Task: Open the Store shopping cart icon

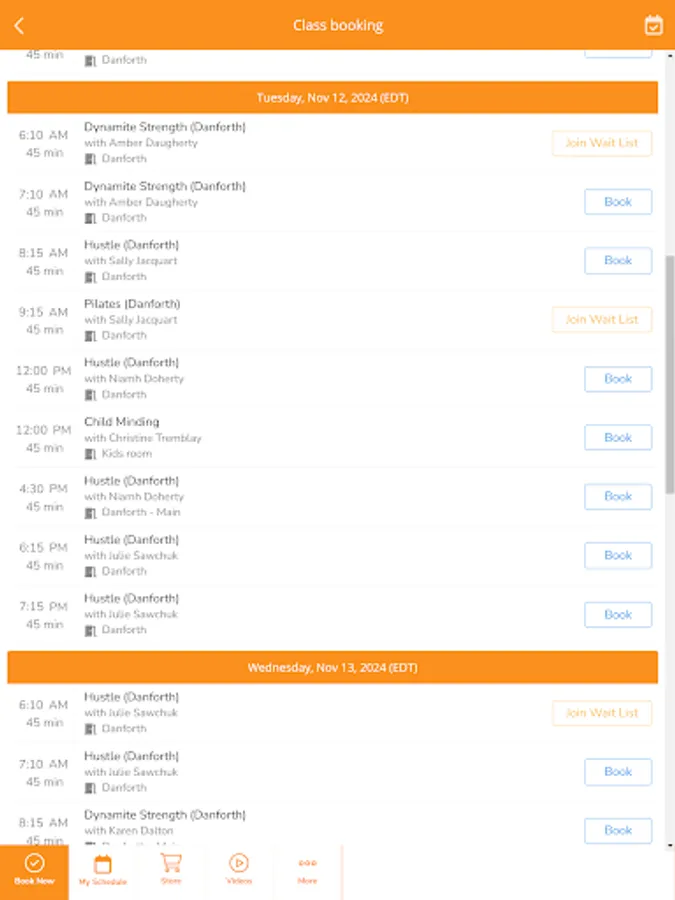Action: click(x=171, y=862)
